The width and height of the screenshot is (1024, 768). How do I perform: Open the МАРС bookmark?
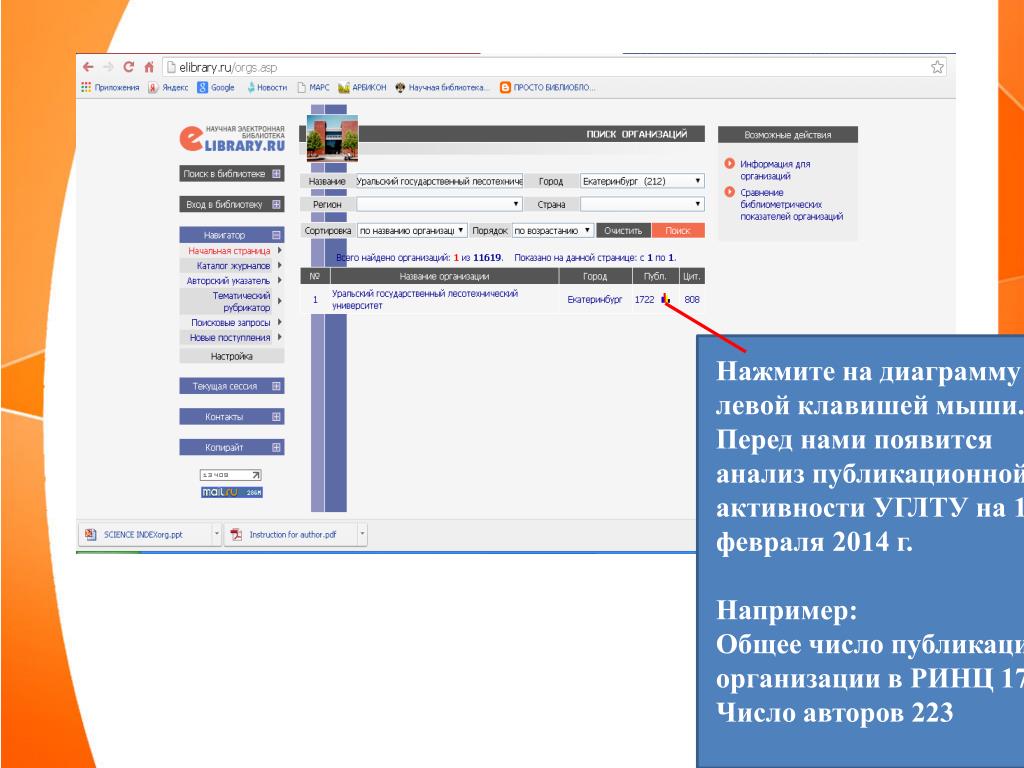tap(313, 88)
